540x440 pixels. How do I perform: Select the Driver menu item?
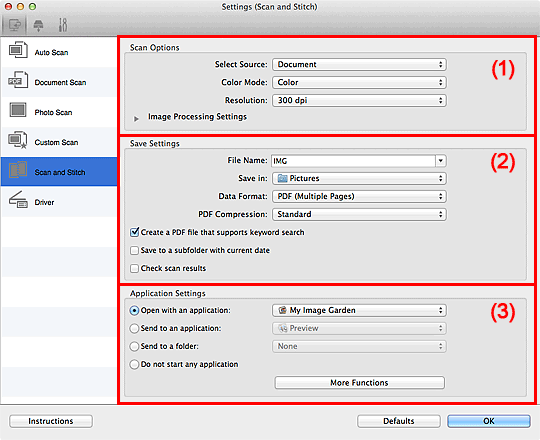tap(59, 202)
